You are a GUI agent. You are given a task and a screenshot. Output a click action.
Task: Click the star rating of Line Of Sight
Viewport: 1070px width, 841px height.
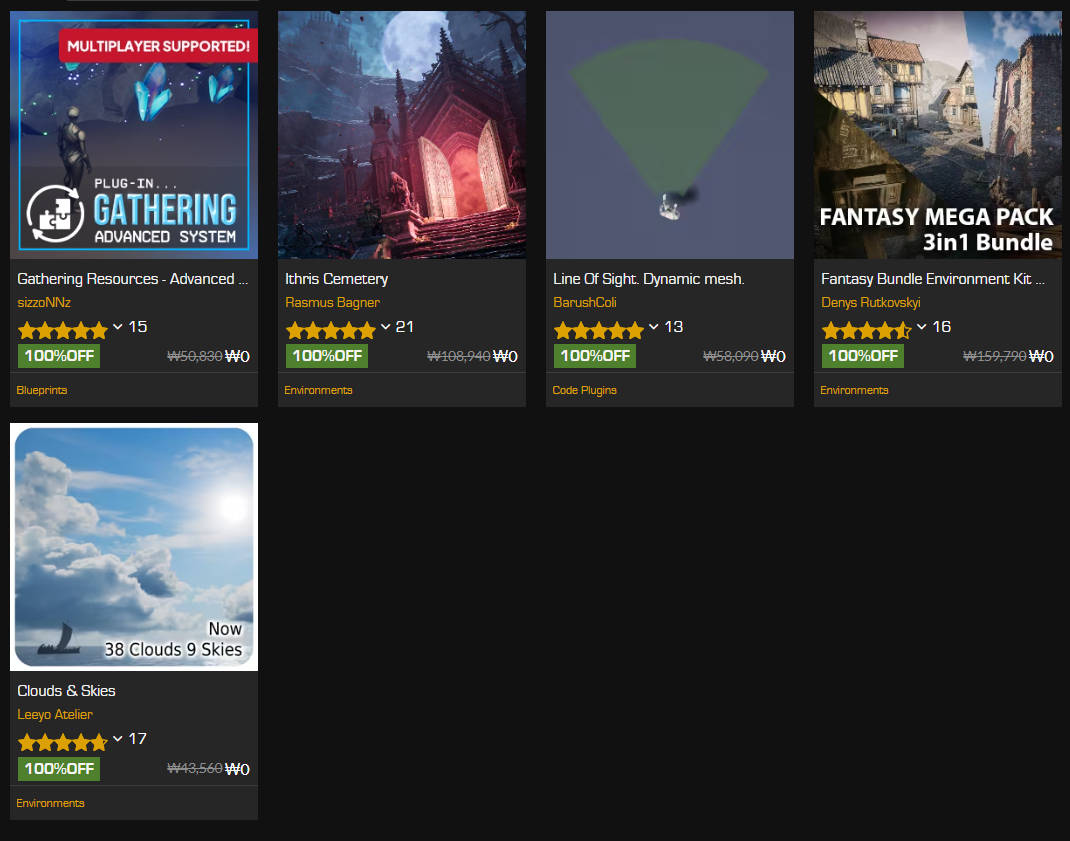[x=599, y=330]
